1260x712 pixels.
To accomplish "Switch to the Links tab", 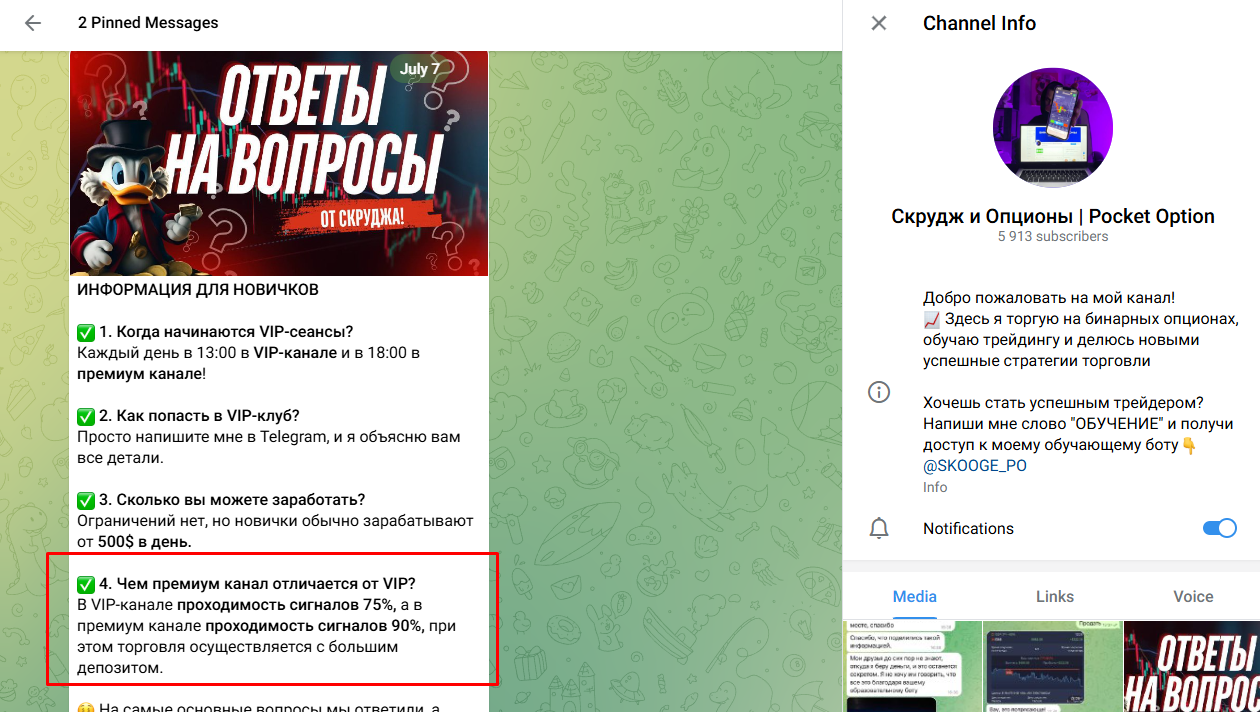I will point(1054,596).
